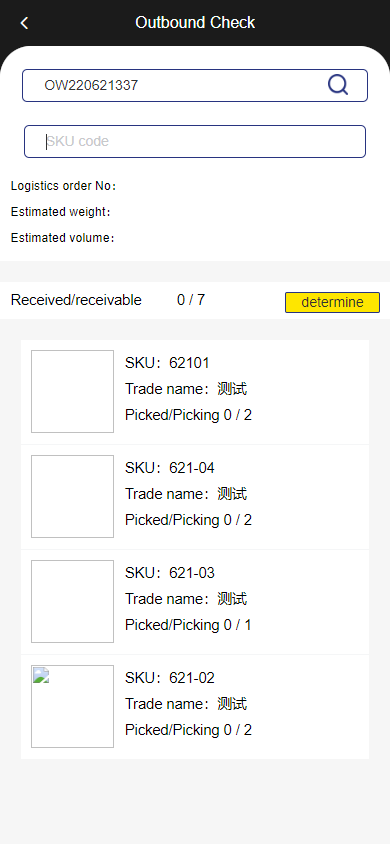
Task: Open the SKU 621-02 text label
Action: tap(170, 678)
